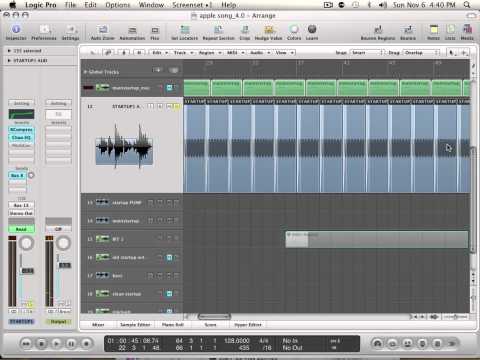Click the track icon of track 13
Screen dimensions: 480x360
(102, 202)
